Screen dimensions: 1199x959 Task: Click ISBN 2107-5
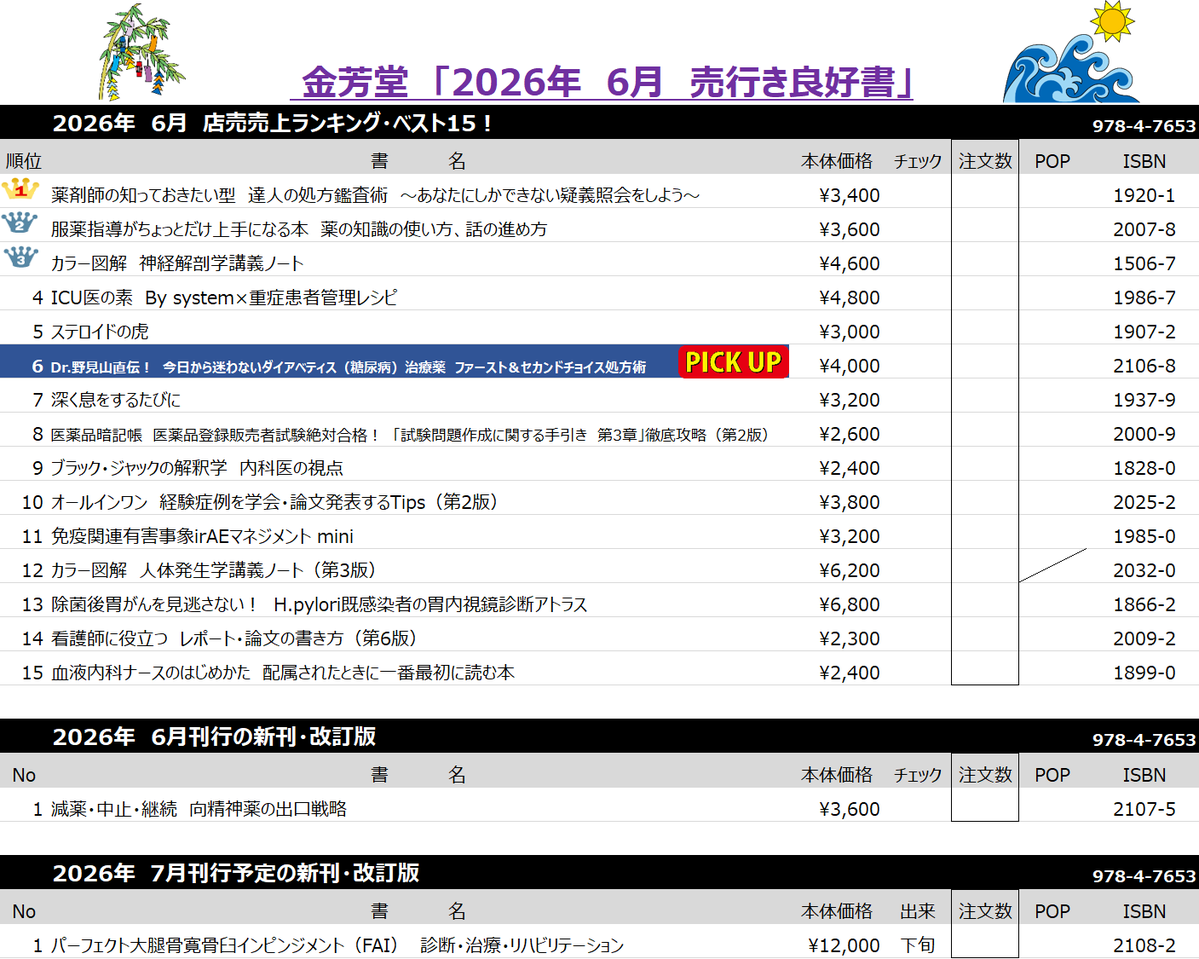[1144, 809]
